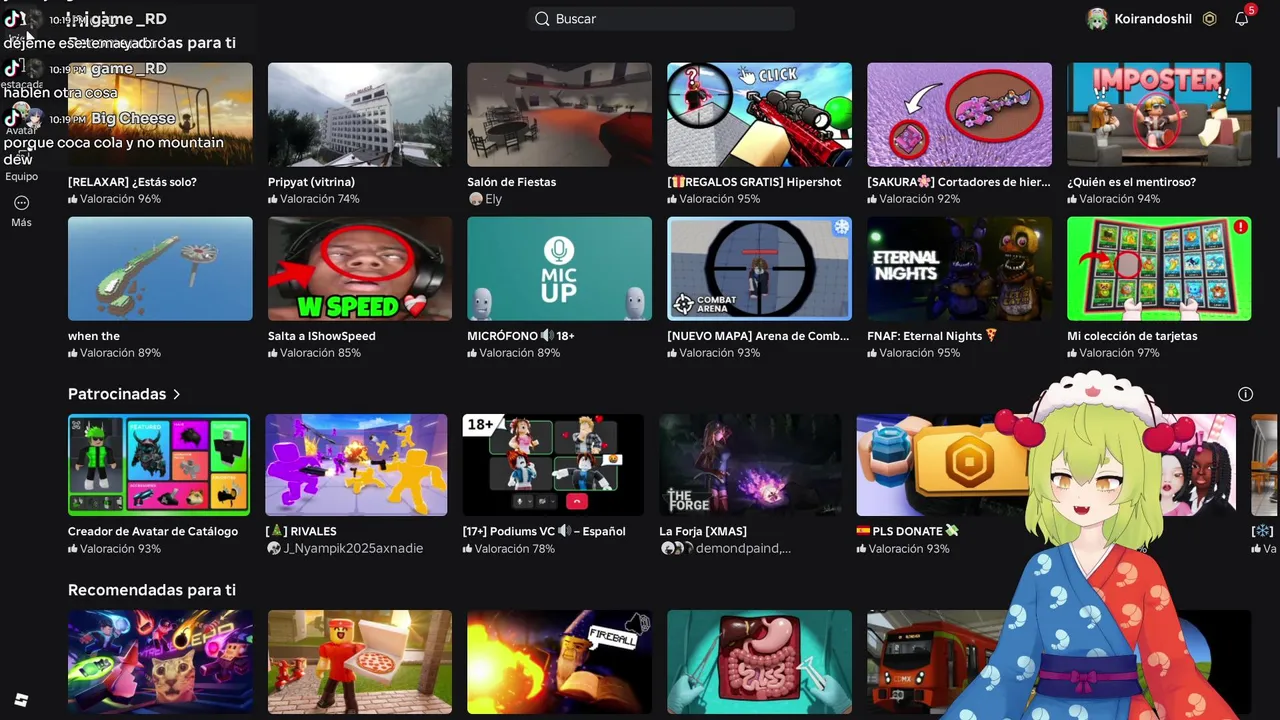Click the Roblox logo icon at bottom-left
1280x720 pixels.
(x=21, y=700)
